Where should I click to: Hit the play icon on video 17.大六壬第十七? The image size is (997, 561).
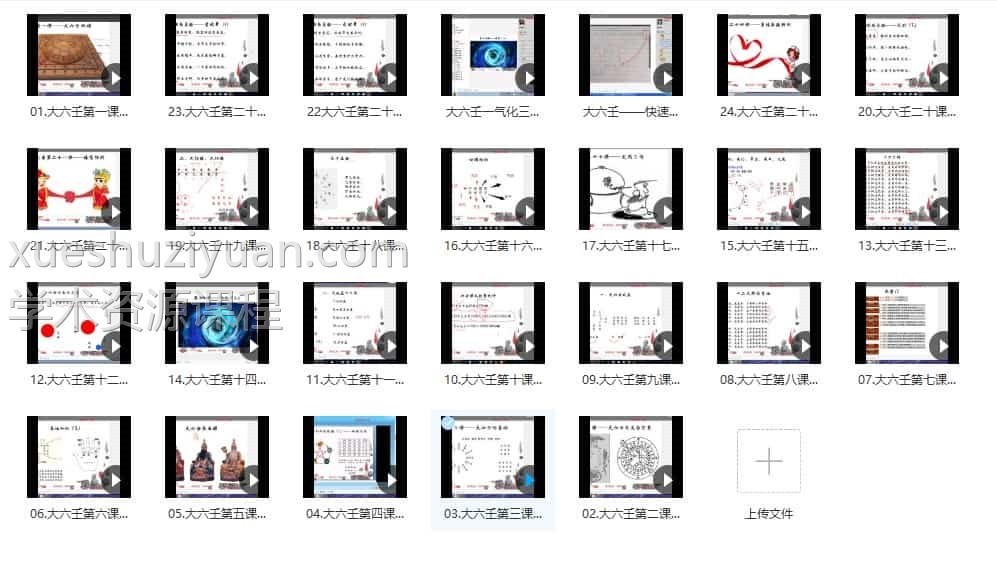(664, 212)
